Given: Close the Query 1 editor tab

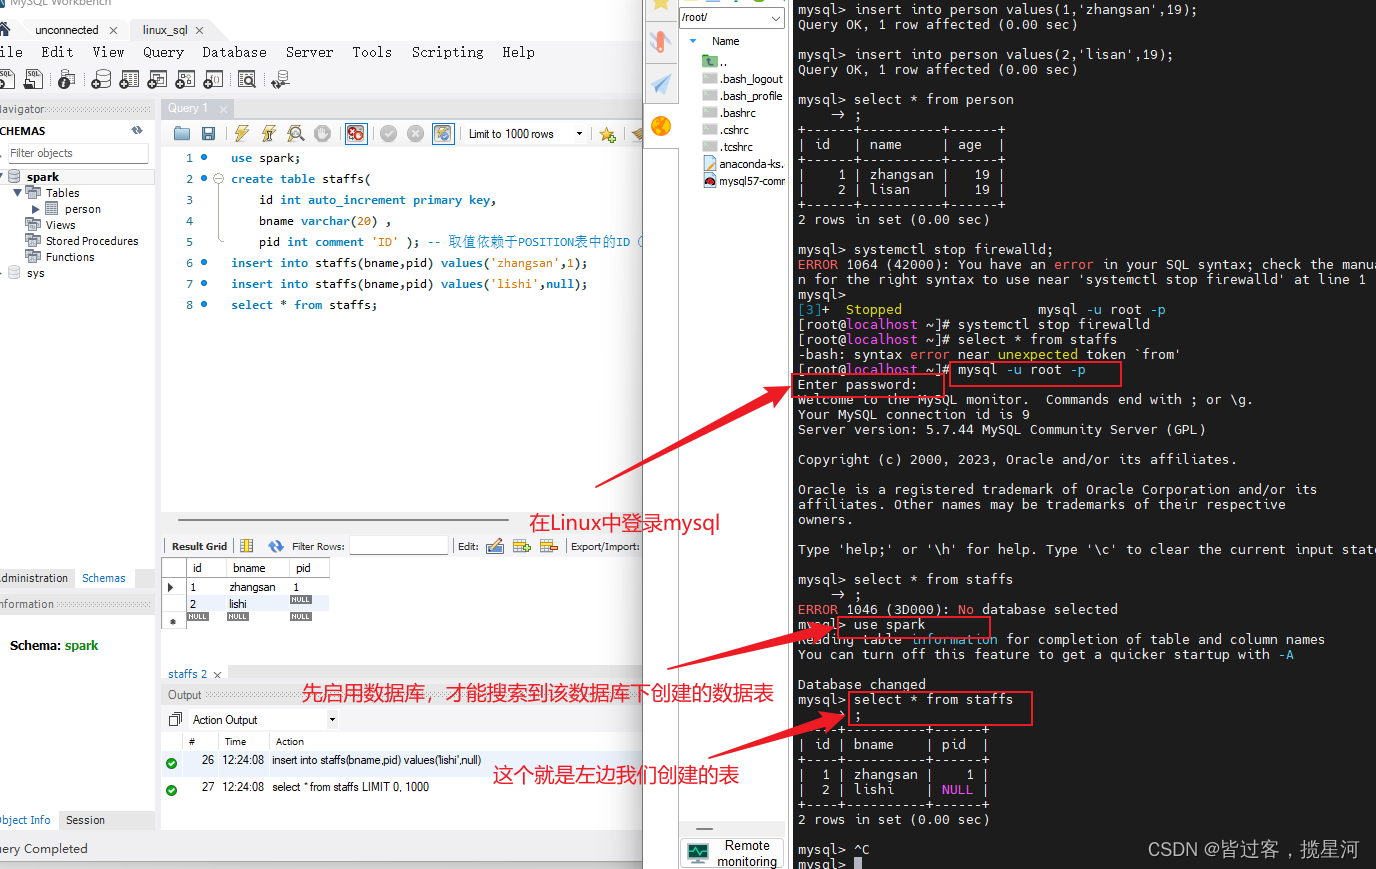Looking at the screenshot, I should tap(223, 109).
